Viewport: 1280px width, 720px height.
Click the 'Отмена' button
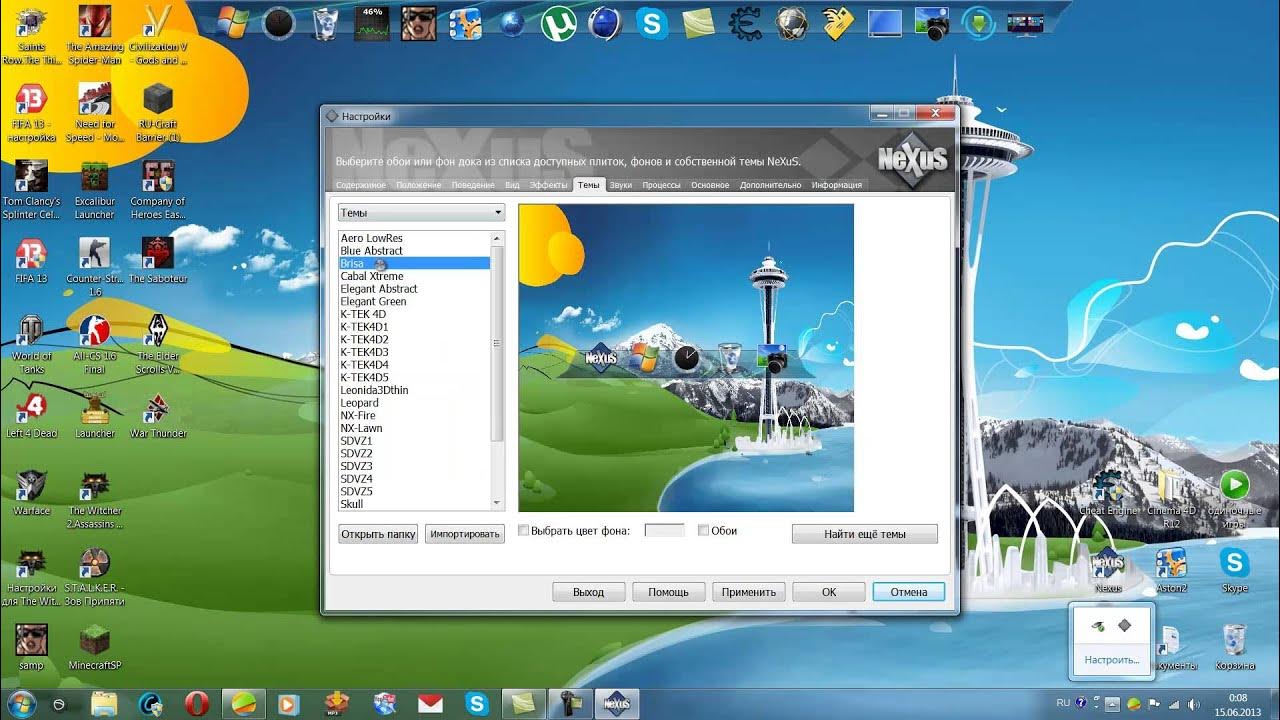click(909, 592)
